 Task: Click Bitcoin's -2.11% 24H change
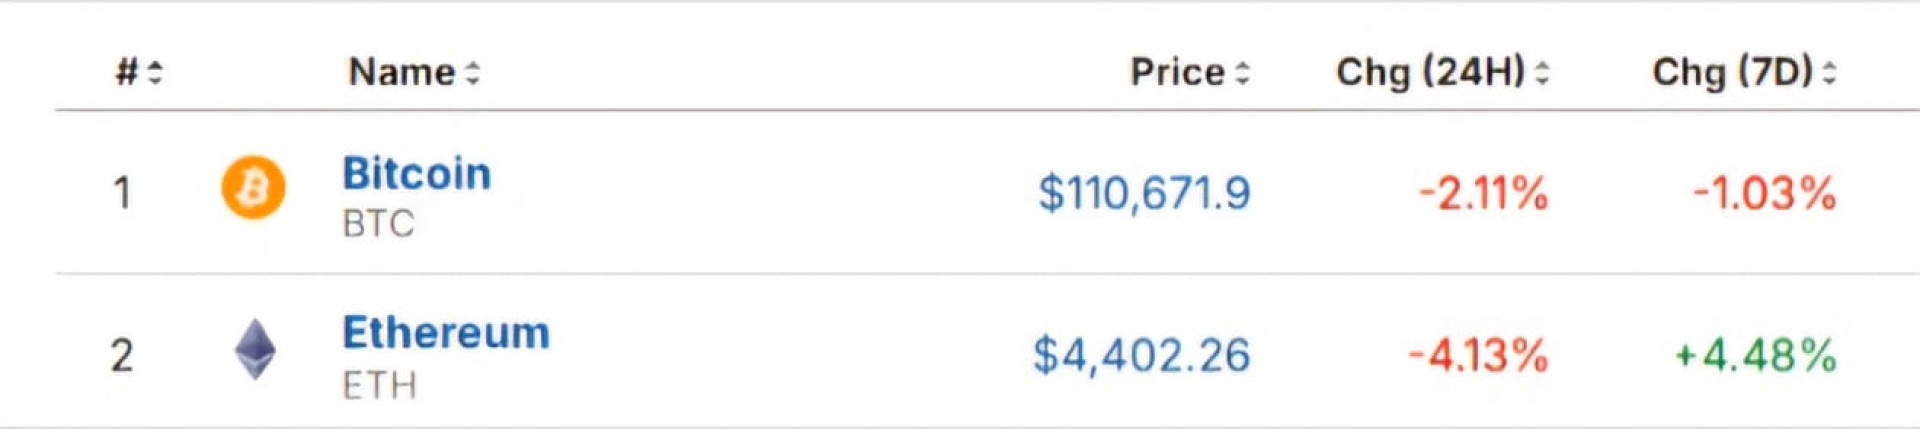pos(1483,193)
